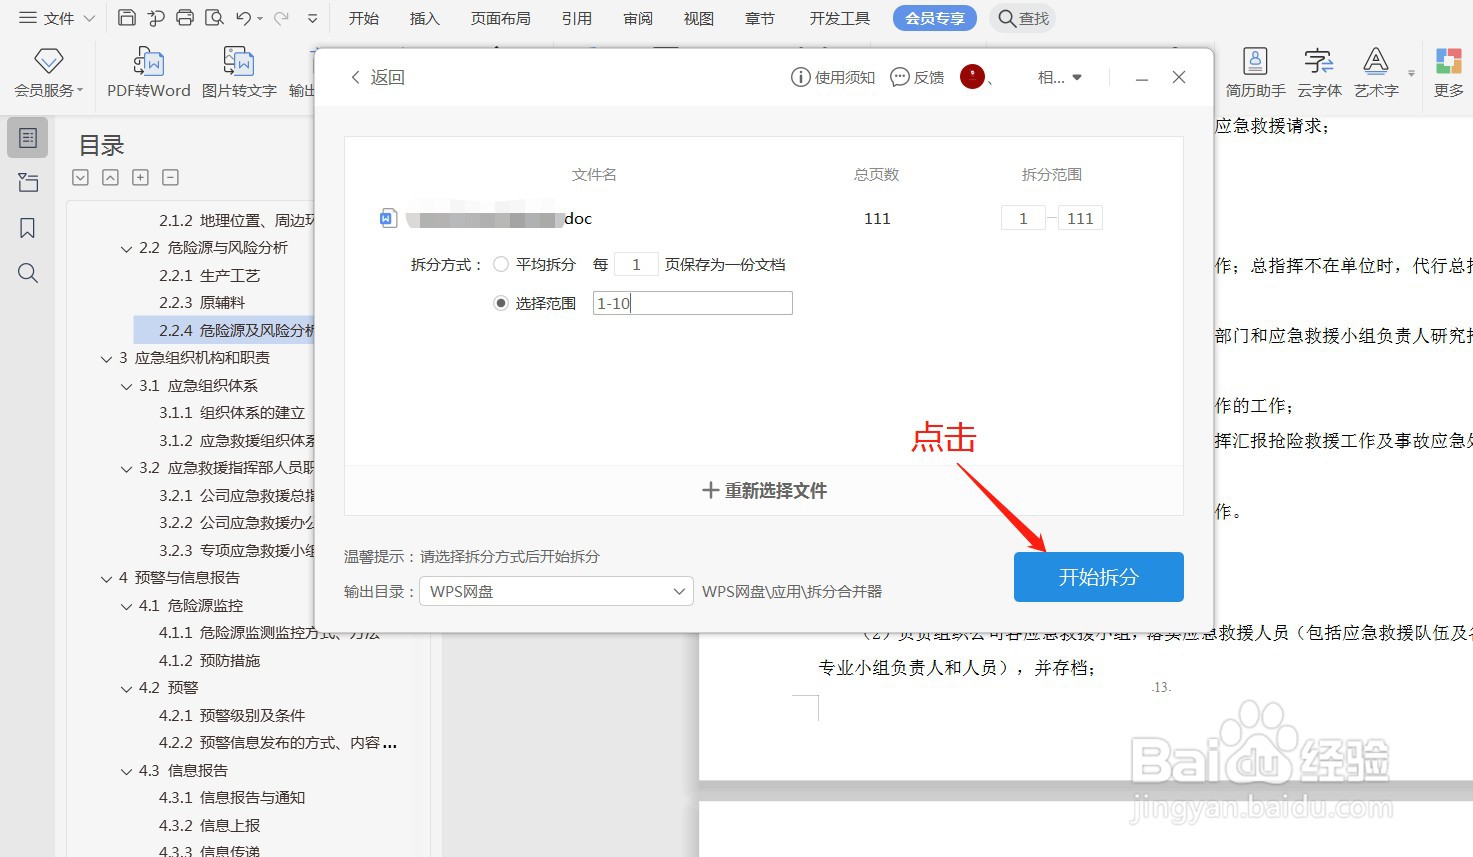
Task: Collapse the 2.2 危险源与风险分析 tree node
Action: click(x=126, y=248)
